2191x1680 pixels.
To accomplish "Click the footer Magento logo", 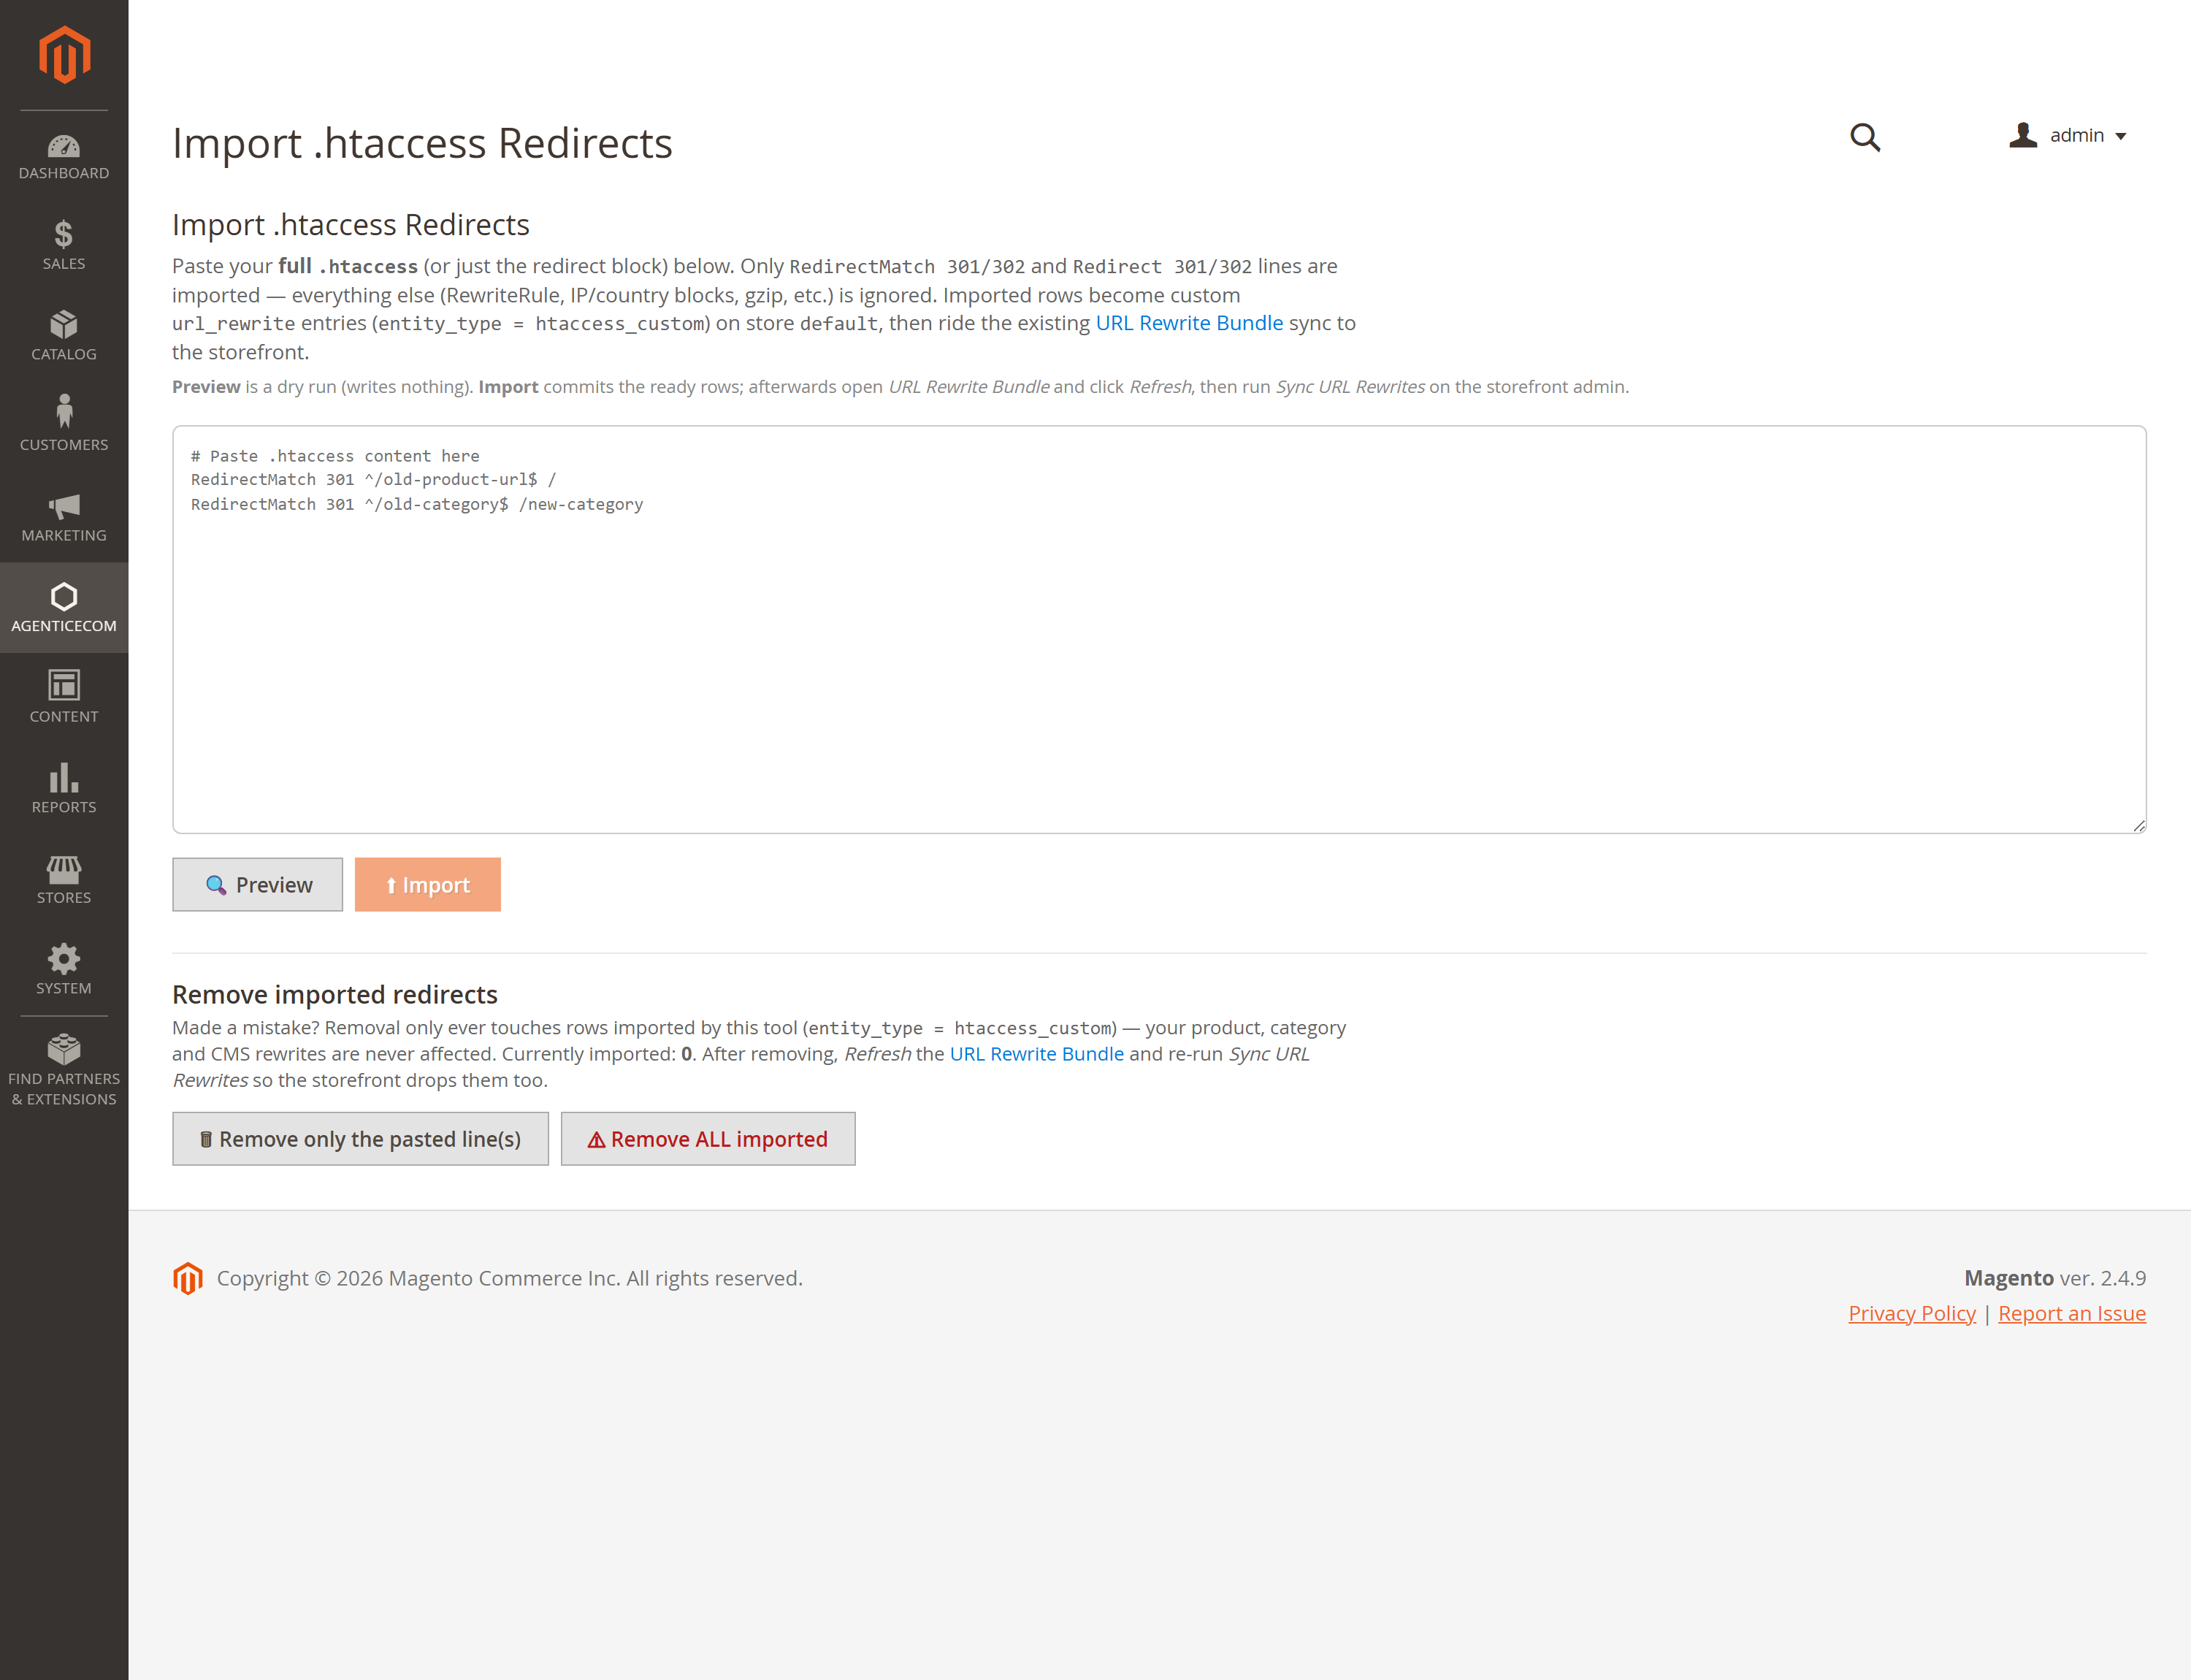I will (188, 1278).
